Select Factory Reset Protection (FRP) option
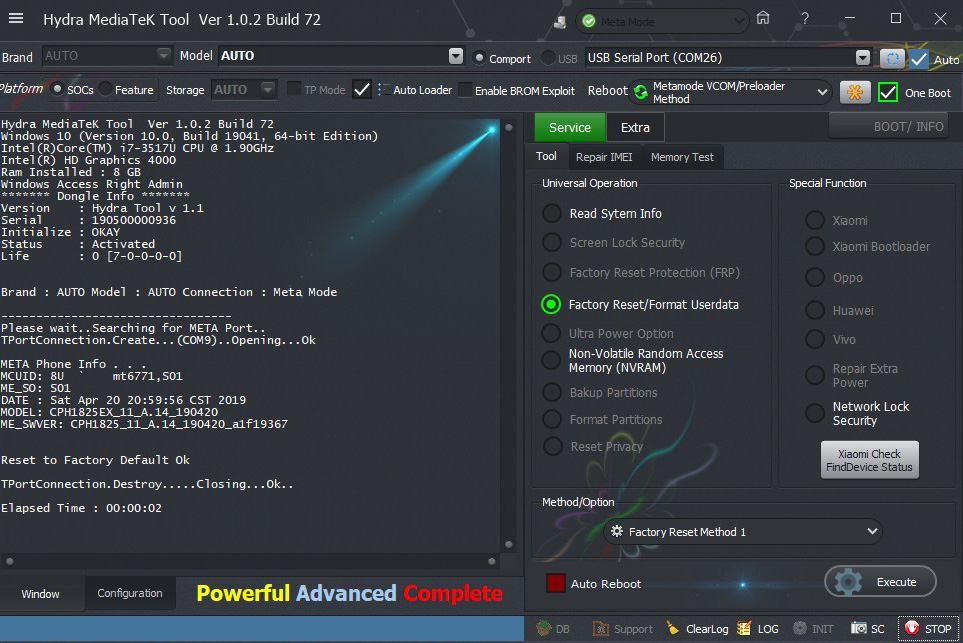Screen dimensions: 963x643 point(552,272)
